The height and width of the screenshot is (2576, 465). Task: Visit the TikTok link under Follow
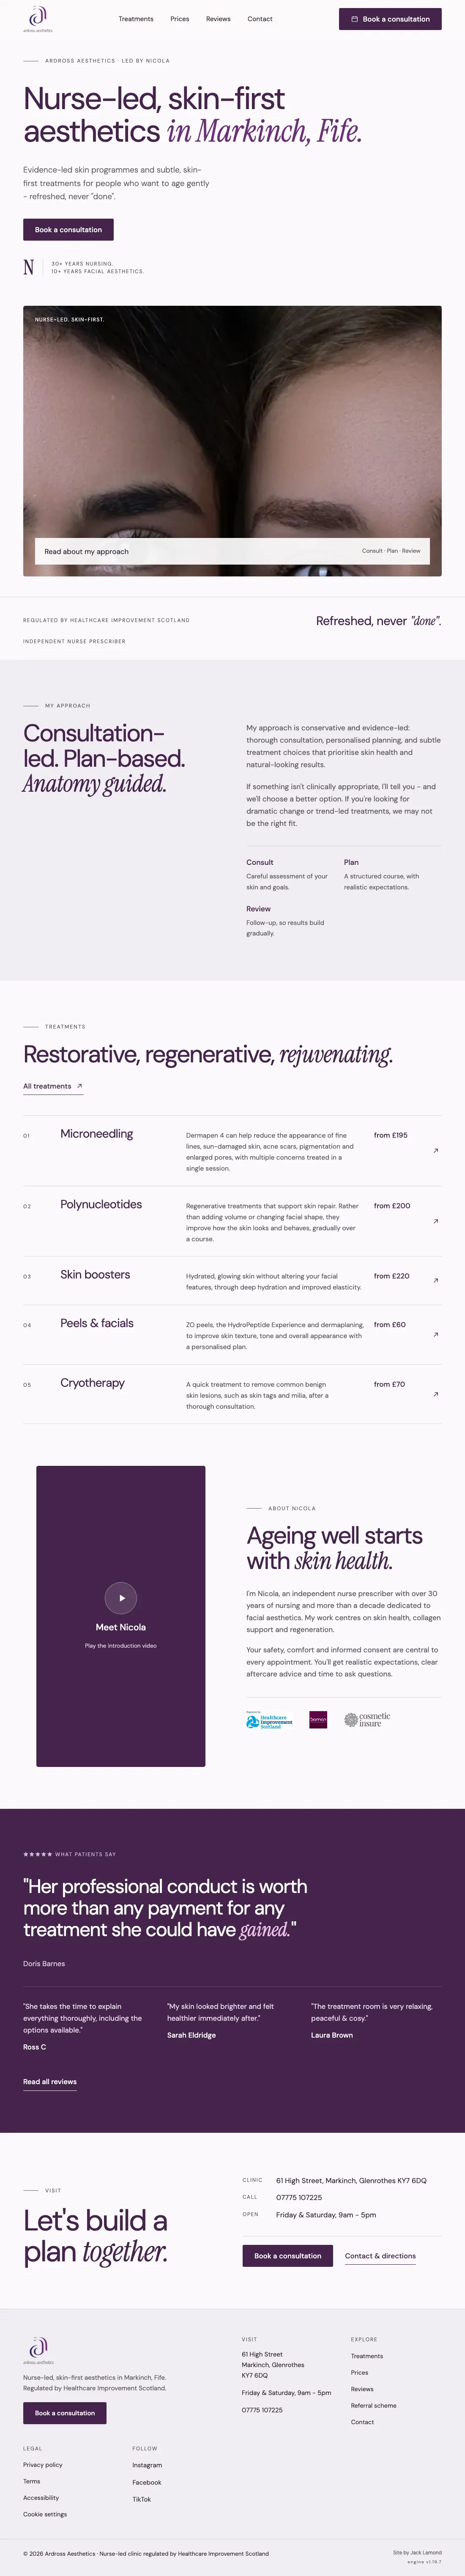(x=142, y=2499)
